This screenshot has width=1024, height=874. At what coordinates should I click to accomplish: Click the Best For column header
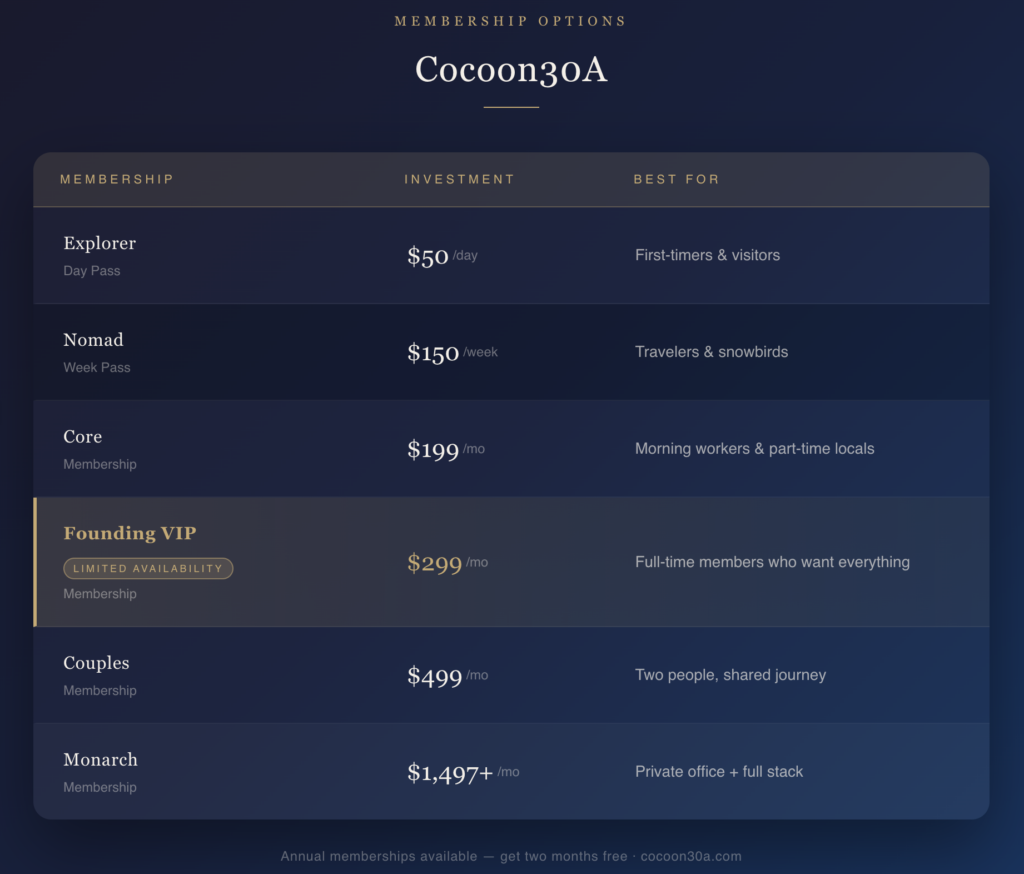pyautogui.click(x=676, y=180)
